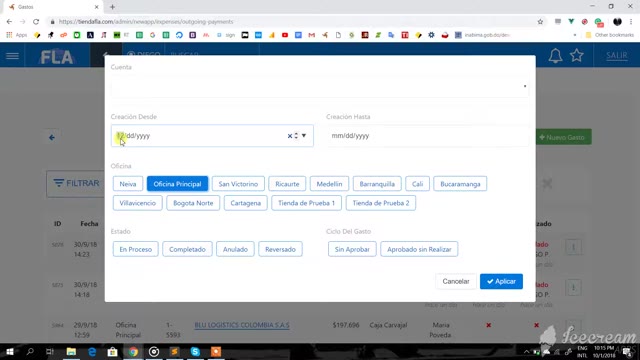This screenshot has height=360, width=640.
Task: Click the FLA logo
Action: click(57, 56)
